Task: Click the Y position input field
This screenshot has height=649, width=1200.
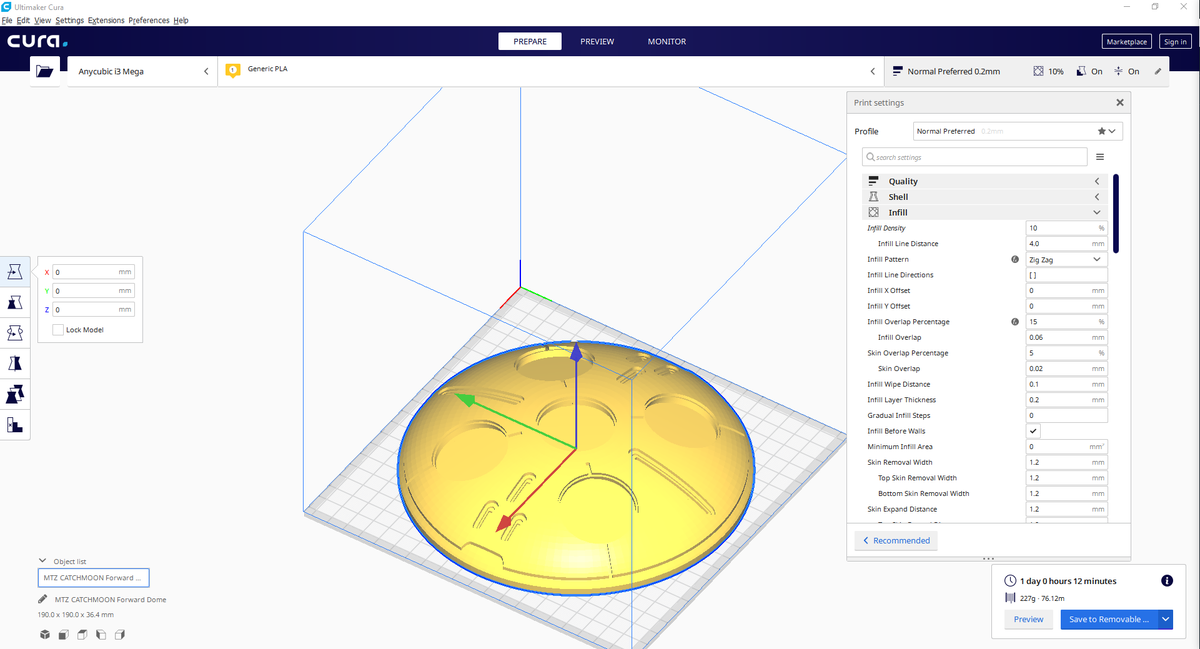Action: 93,291
